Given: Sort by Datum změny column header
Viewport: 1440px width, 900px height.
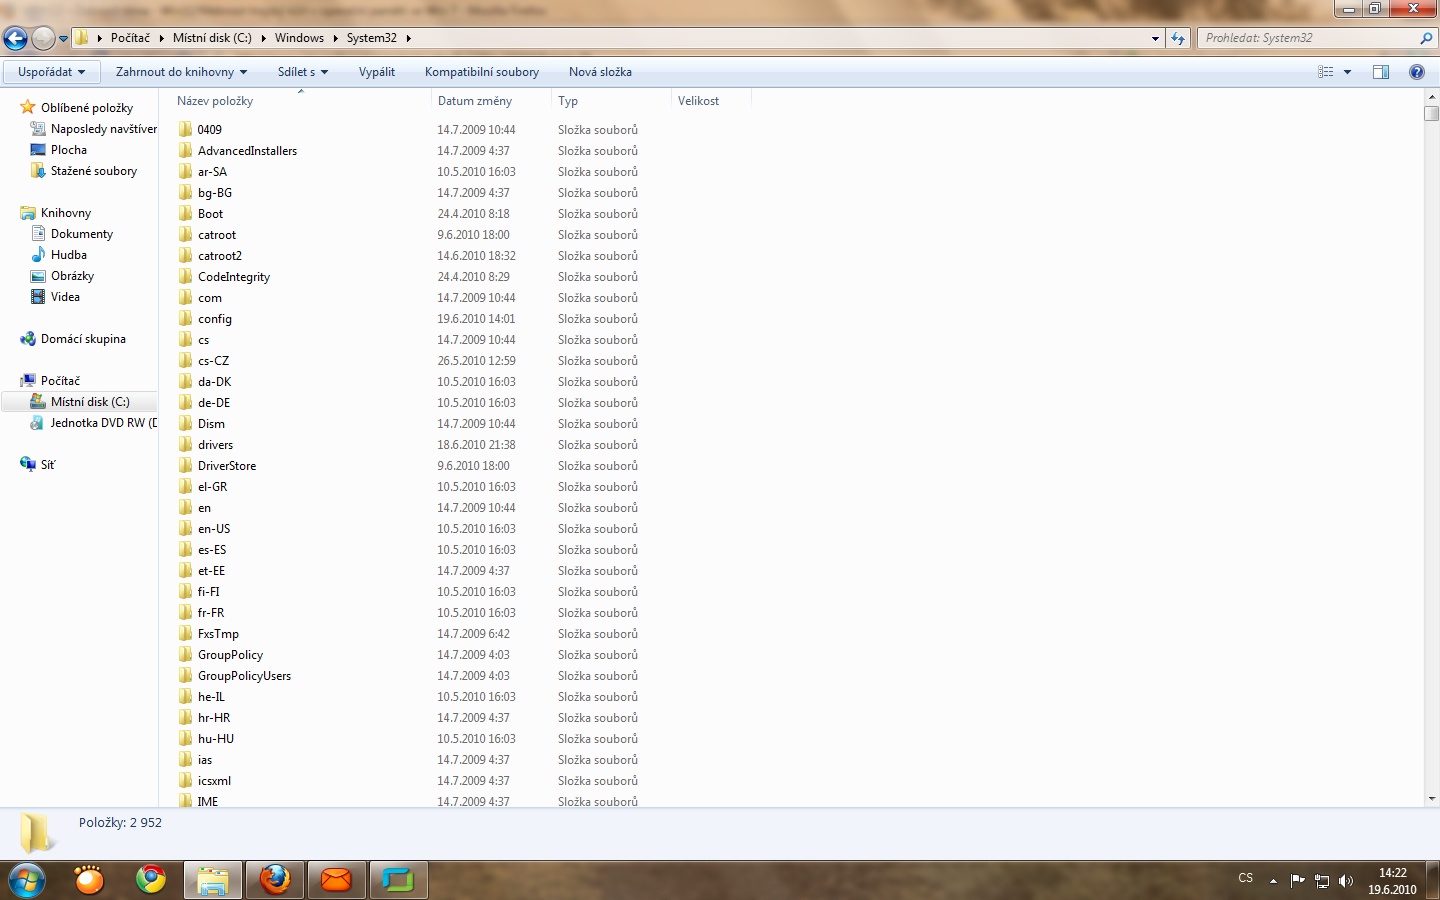Looking at the screenshot, I should (475, 101).
